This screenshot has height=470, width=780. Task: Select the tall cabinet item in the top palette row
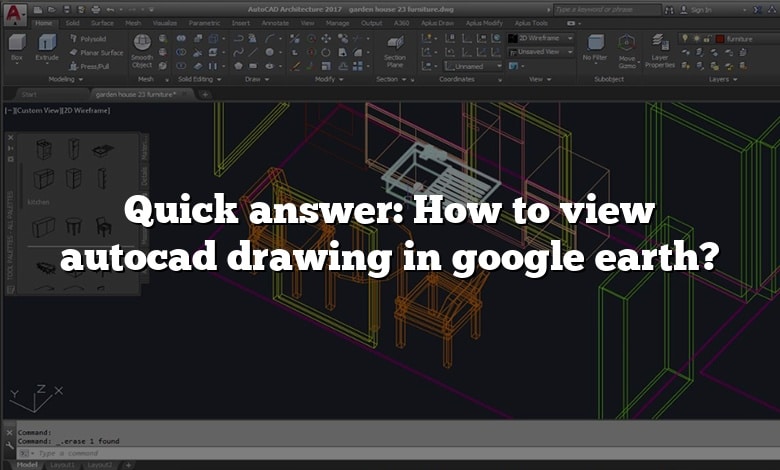pyautogui.click(x=74, y=148)
